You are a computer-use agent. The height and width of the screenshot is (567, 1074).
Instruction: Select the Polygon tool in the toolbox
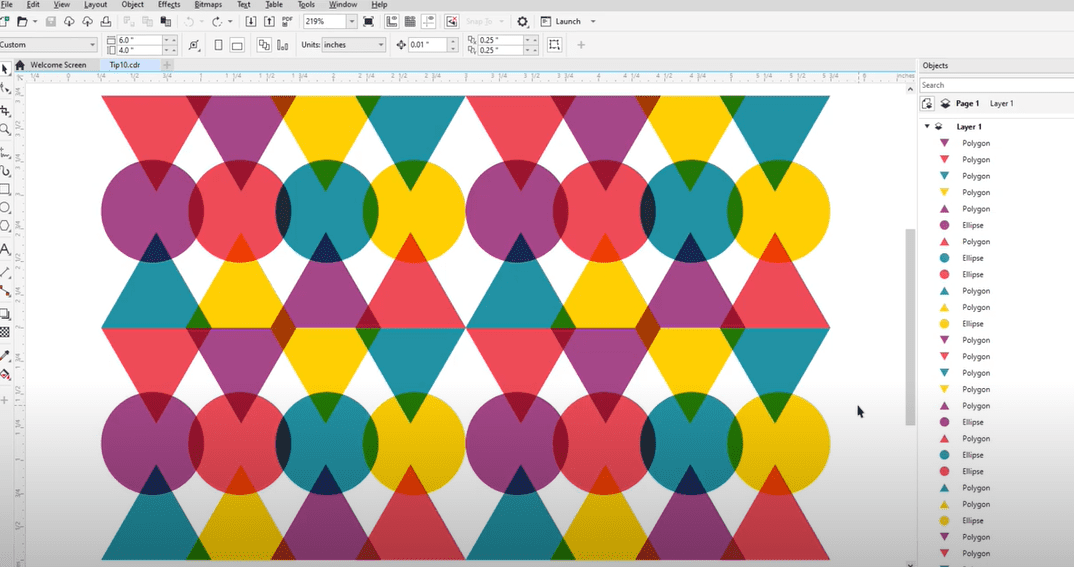pyautogui.click(x=5, y=227)
